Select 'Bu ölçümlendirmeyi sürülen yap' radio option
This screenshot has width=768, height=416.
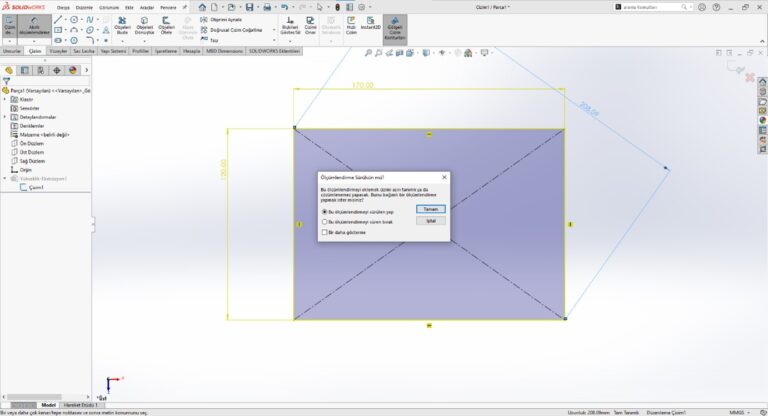tap(324, 211)
